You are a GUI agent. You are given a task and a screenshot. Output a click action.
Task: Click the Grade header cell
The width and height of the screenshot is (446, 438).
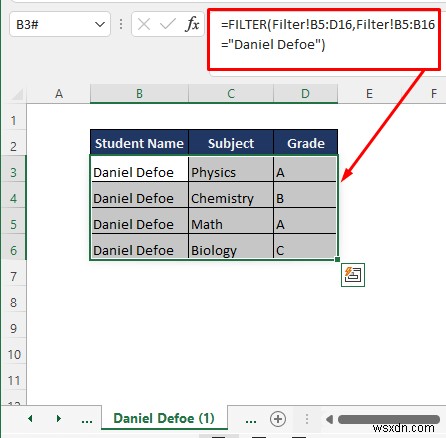pos(305,143)
